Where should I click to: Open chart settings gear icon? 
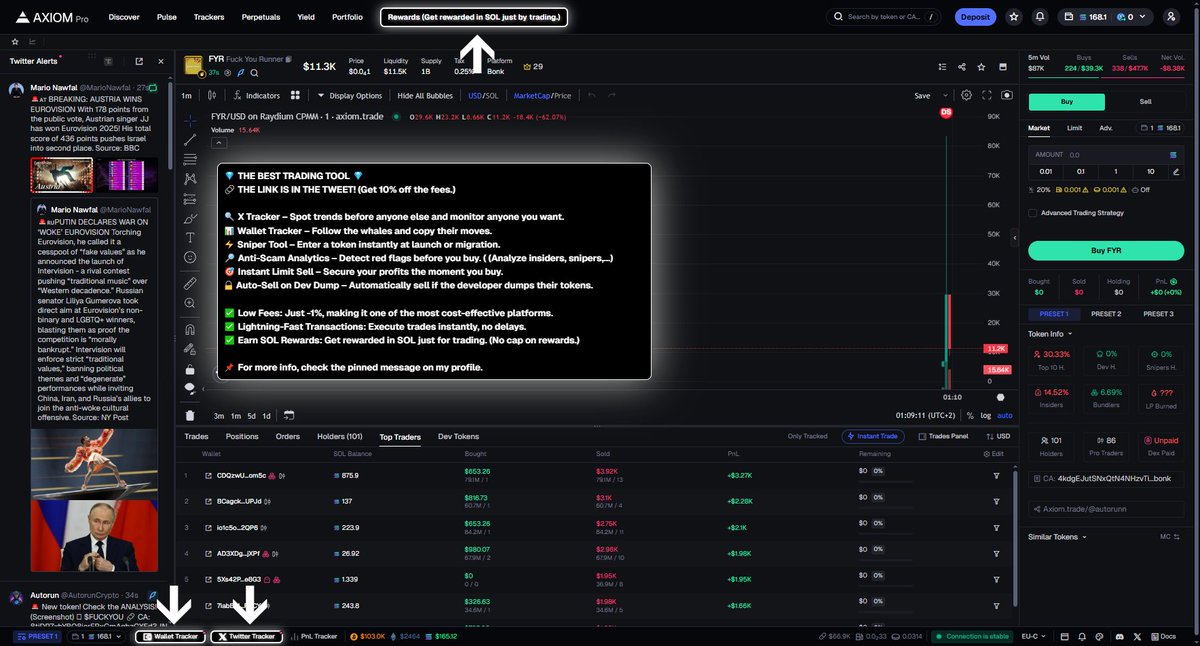966,95
